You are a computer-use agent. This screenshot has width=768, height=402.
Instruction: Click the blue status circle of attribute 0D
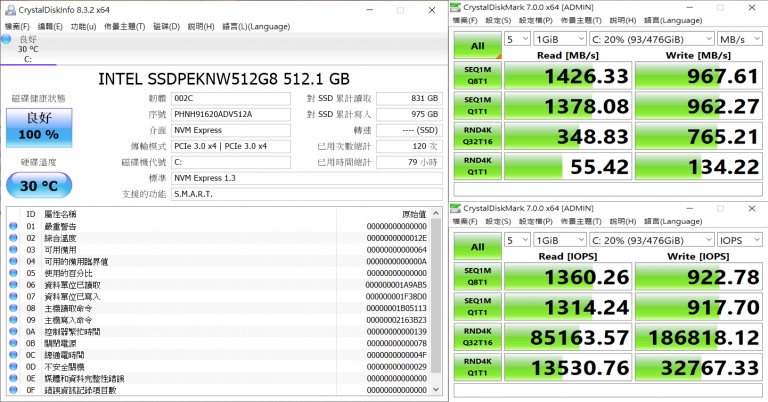click(13, 367)
